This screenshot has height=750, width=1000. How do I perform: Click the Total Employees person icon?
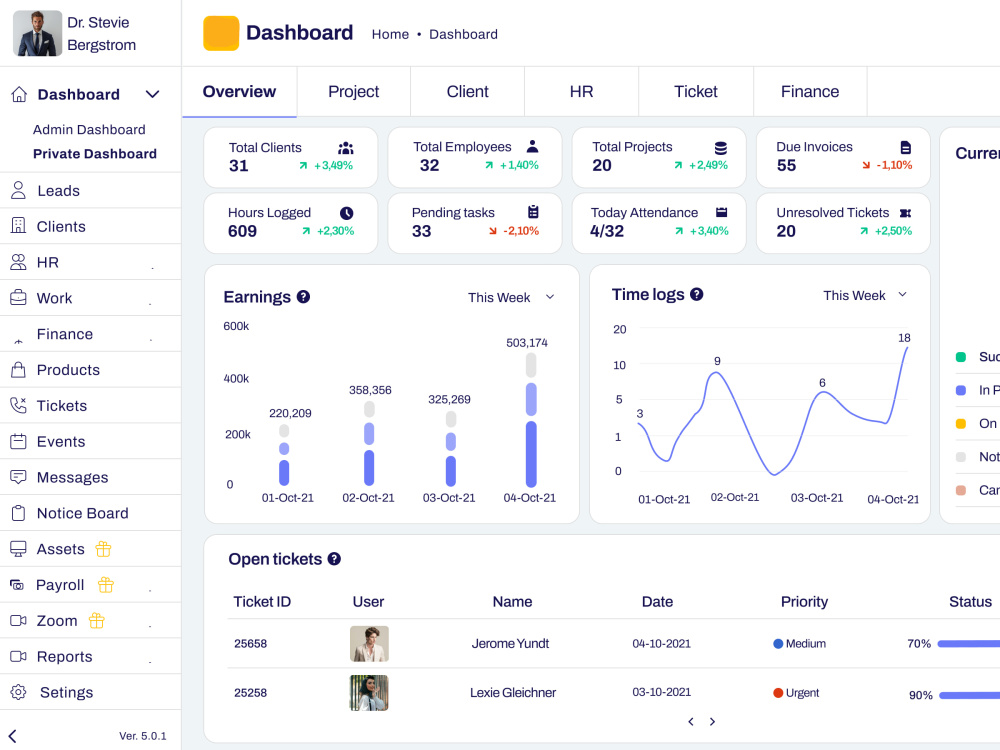(533, 147)
